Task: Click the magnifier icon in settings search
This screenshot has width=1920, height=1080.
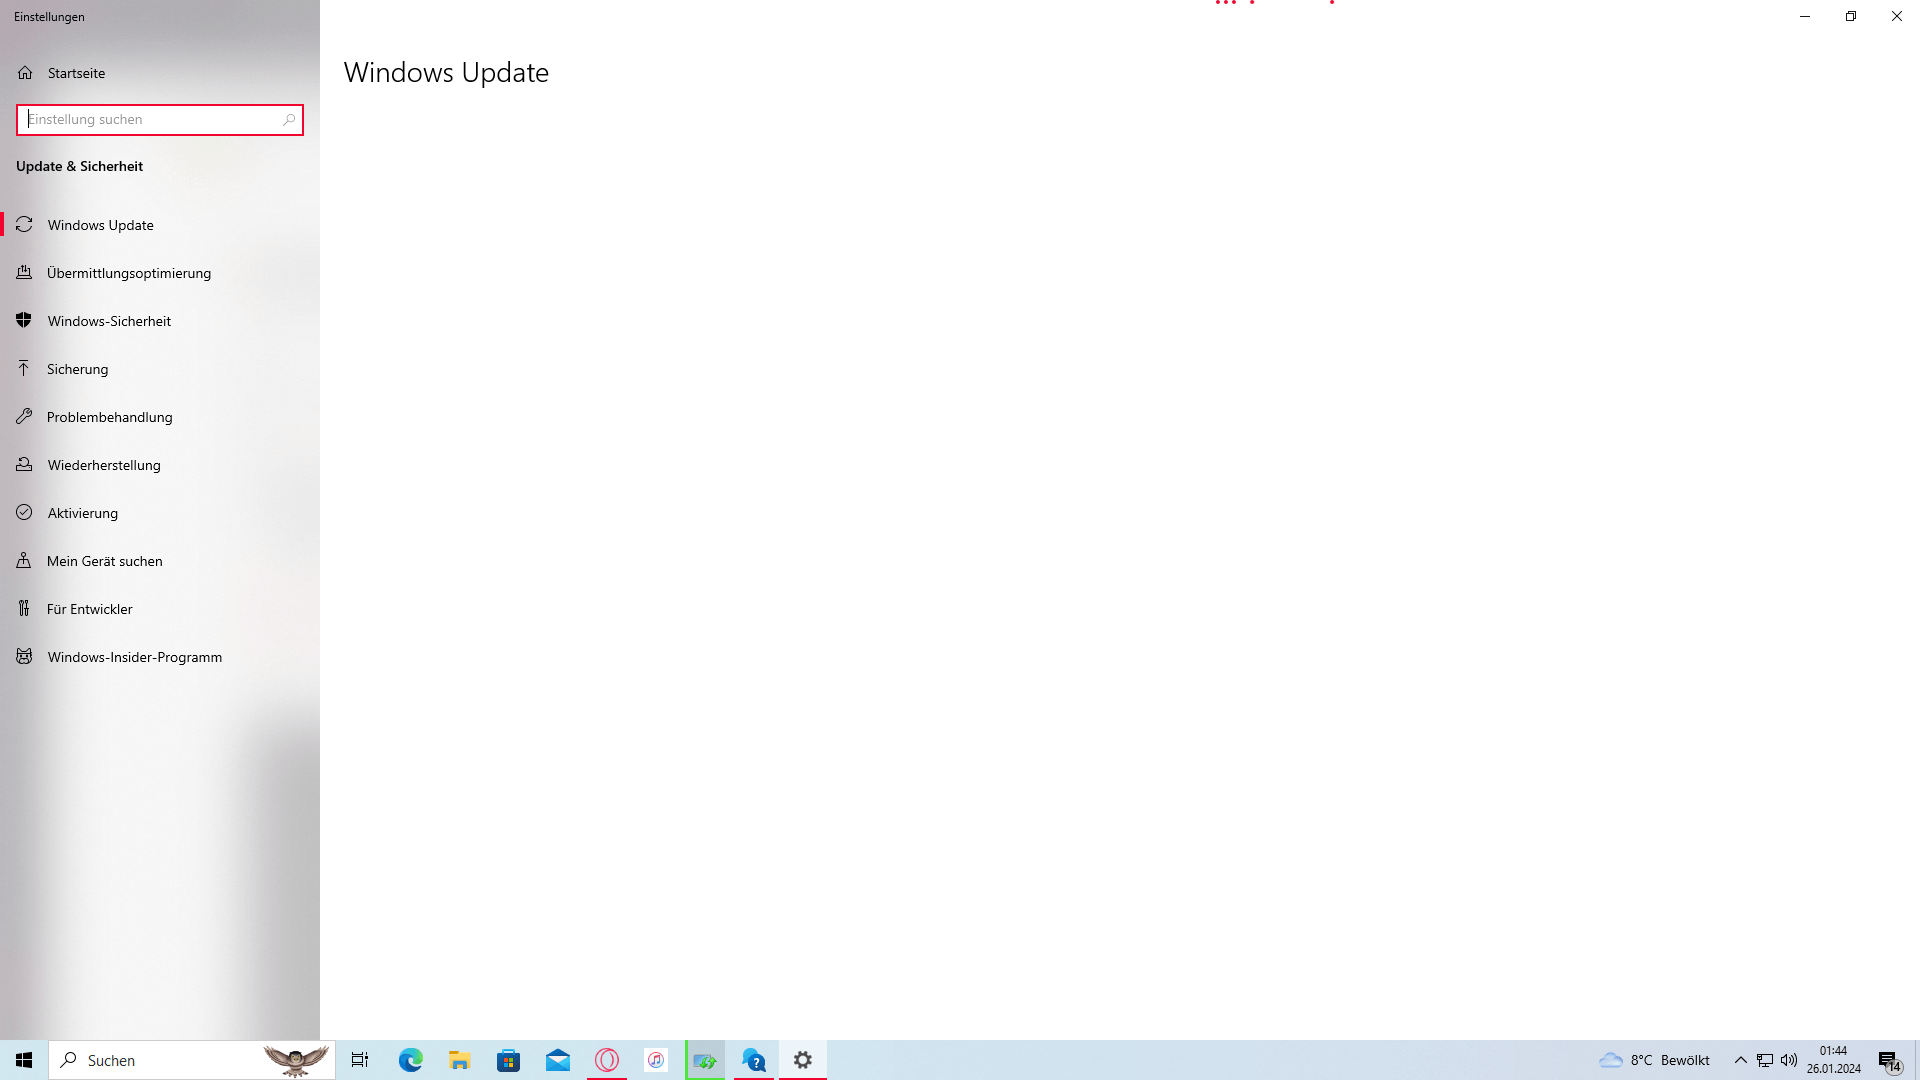Action: point(289,120)
